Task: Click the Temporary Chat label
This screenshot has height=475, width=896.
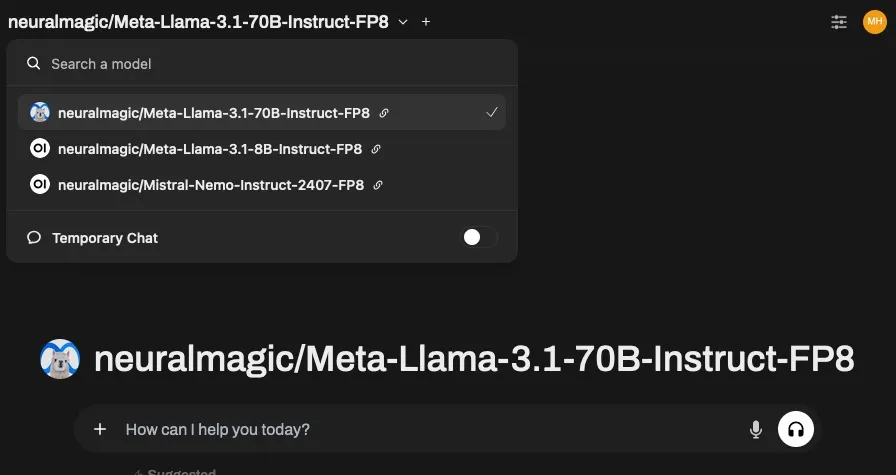Action: click(x=105, y=238)
